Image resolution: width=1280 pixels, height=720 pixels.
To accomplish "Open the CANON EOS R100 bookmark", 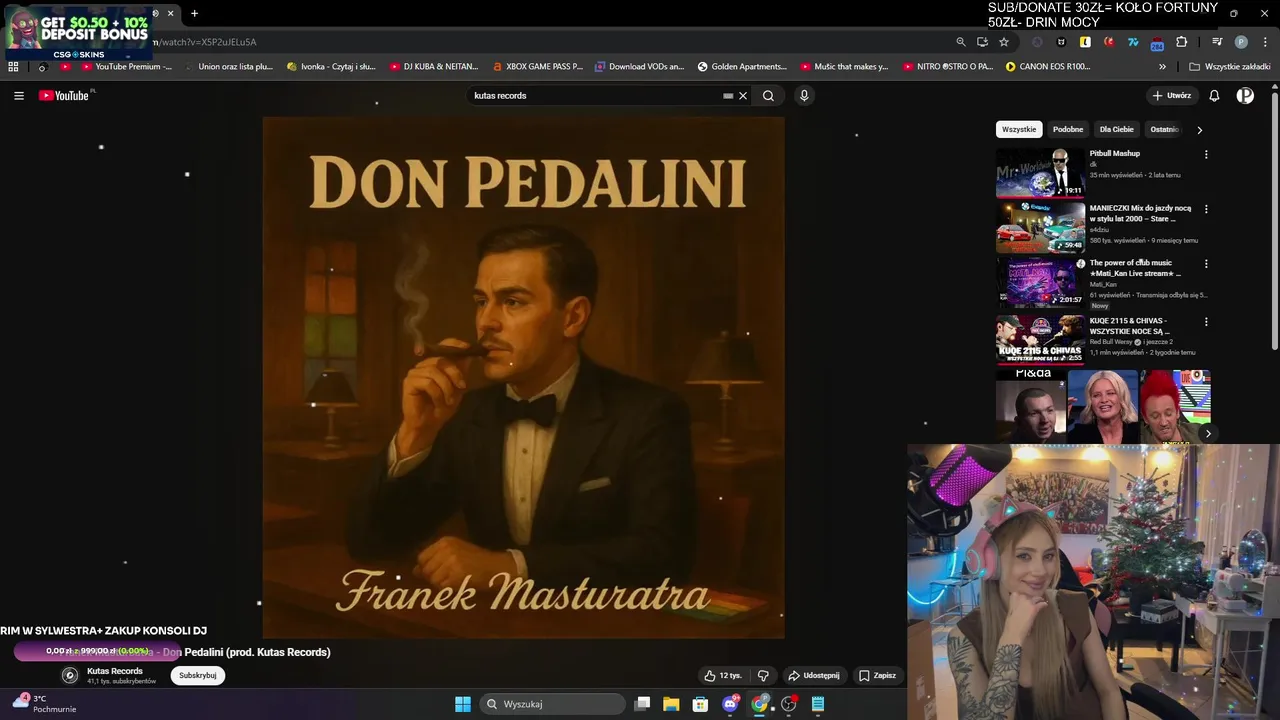I will 1048,67.
